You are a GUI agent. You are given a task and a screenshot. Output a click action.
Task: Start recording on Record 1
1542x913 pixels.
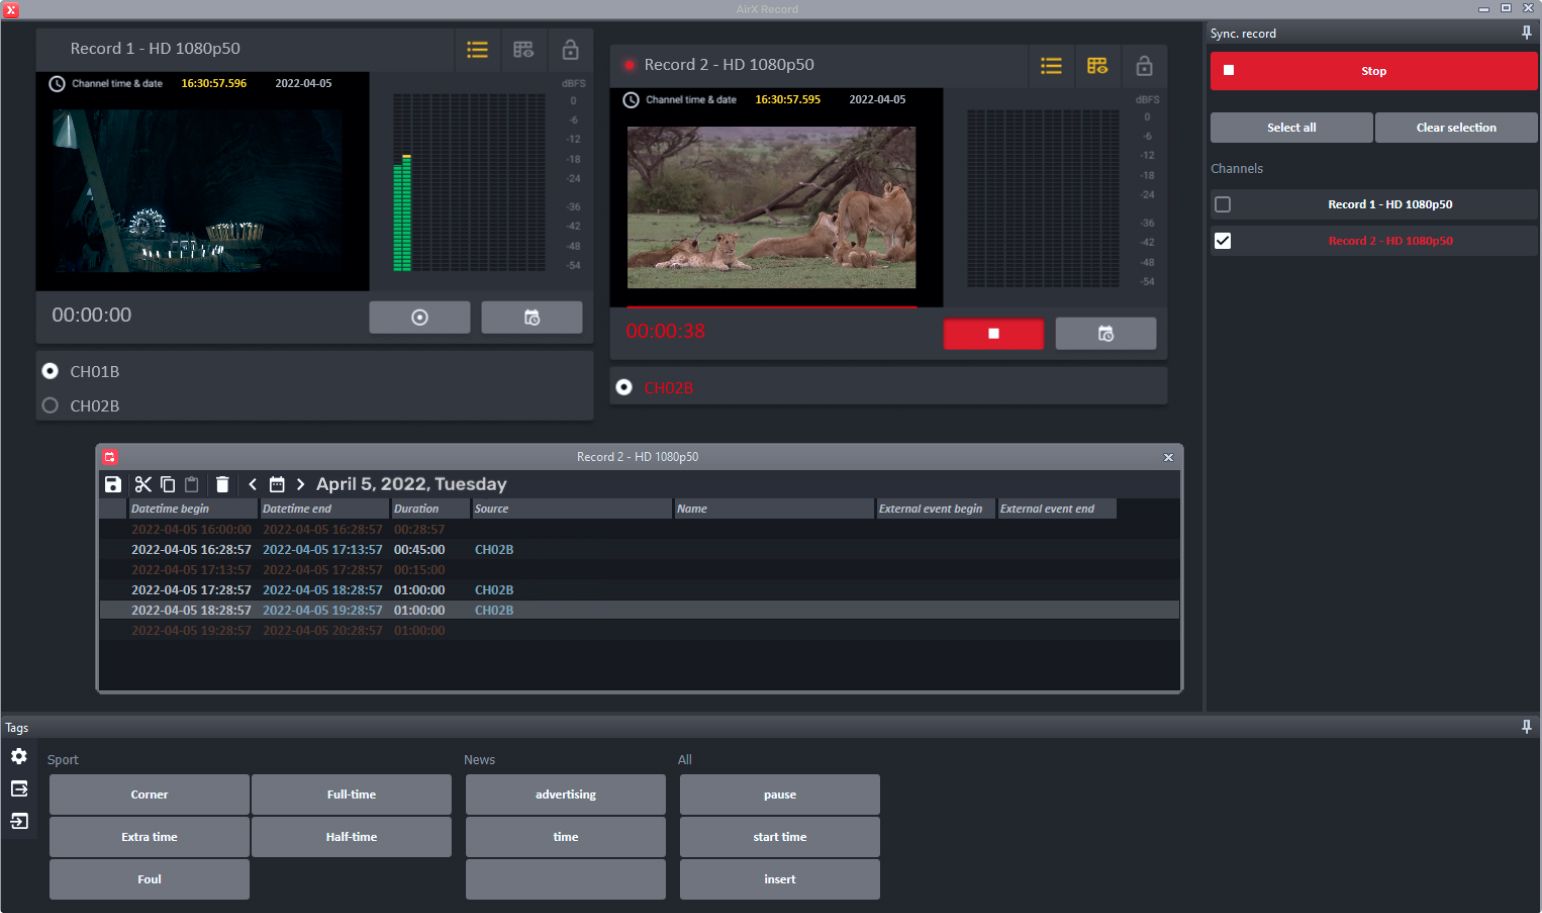click(x=419, y=317)
